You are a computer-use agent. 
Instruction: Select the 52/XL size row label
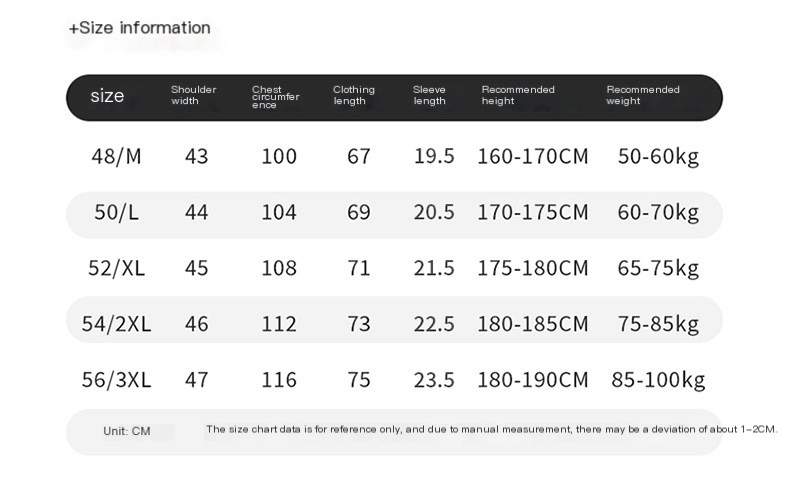(x=116, y=268)
